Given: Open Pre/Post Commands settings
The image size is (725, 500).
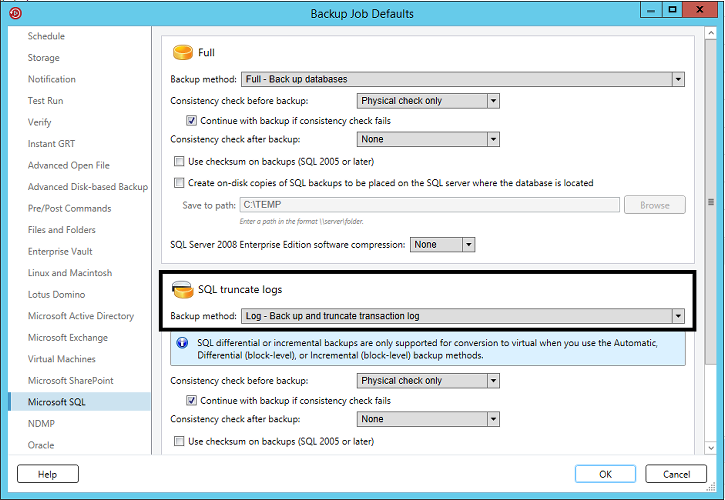Looking at the screenshot, I should (x=69, y=208).
